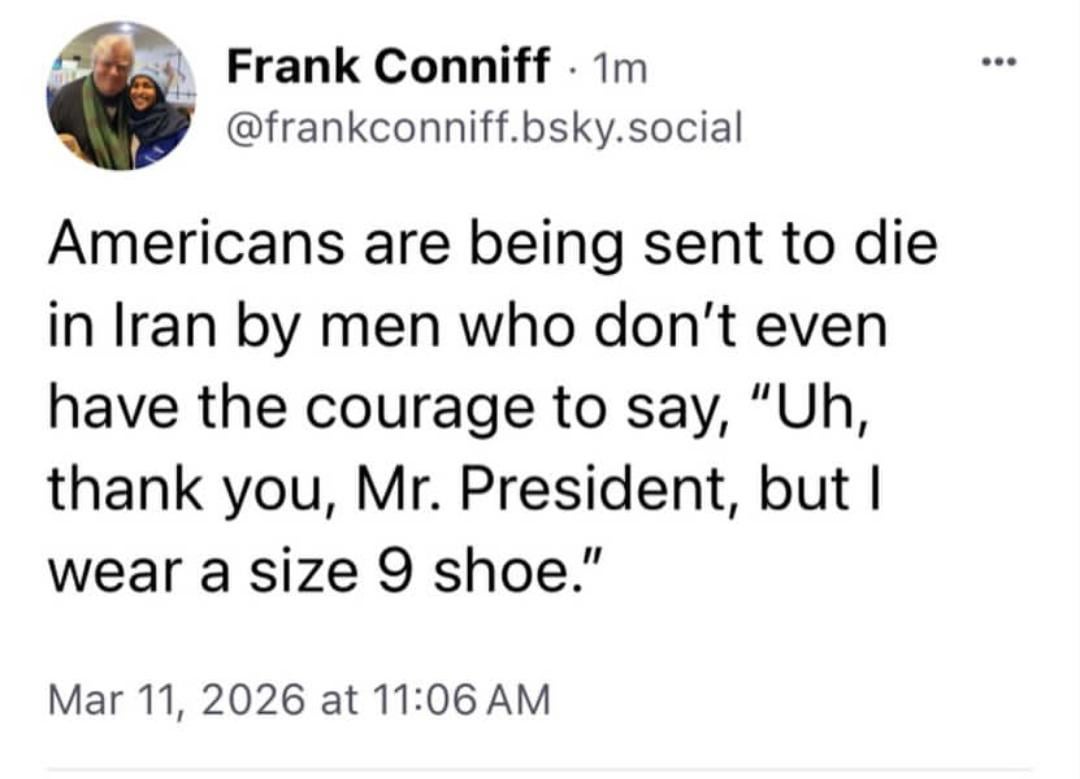
Task: Click the @frankconniff.bsky.social handle
Action: [x=484, y=127]
